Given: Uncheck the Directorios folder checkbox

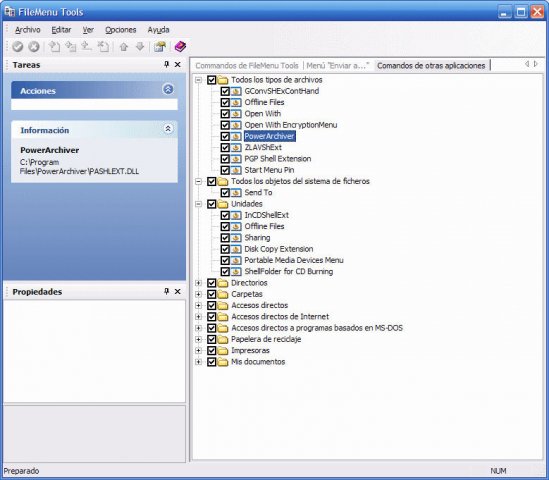Looking at the screenshot, I should (x=211, y=283).
